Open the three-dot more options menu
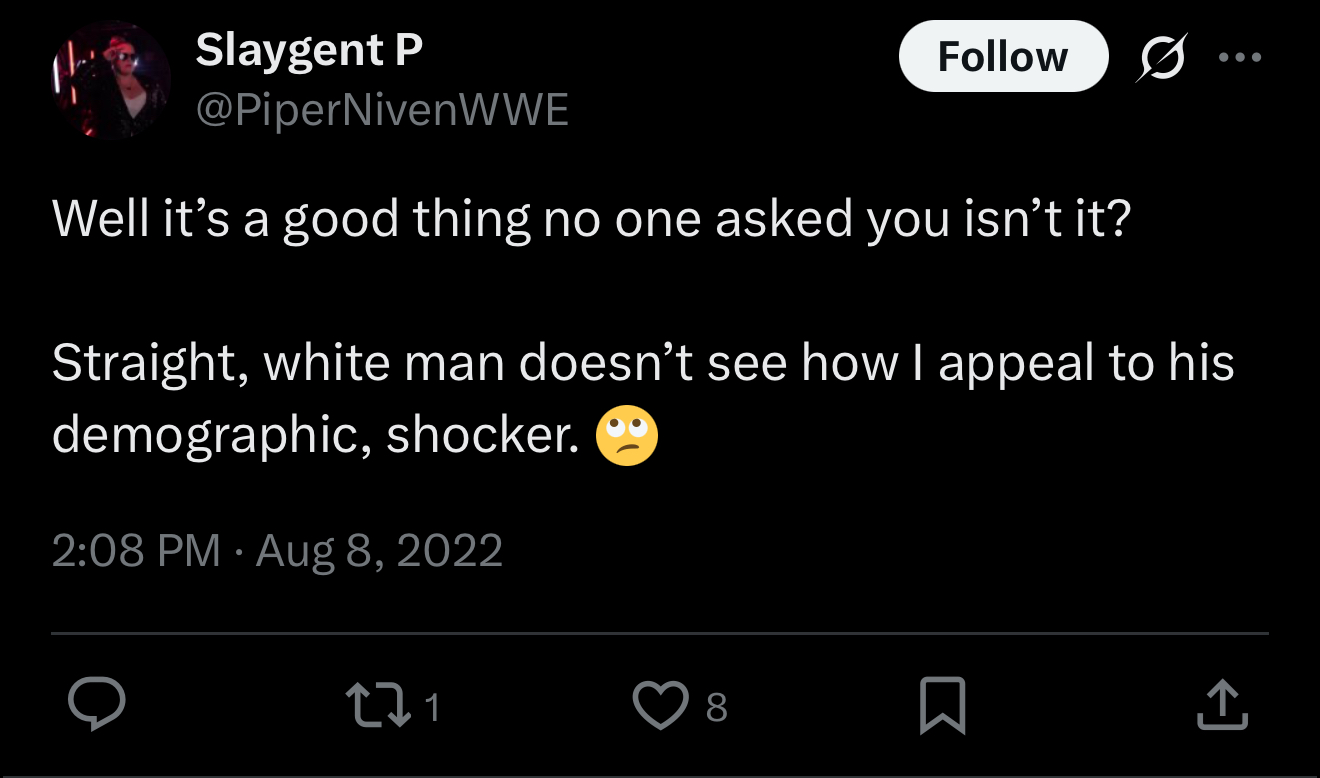1320x778 pixels. (x=1240, y=58)
